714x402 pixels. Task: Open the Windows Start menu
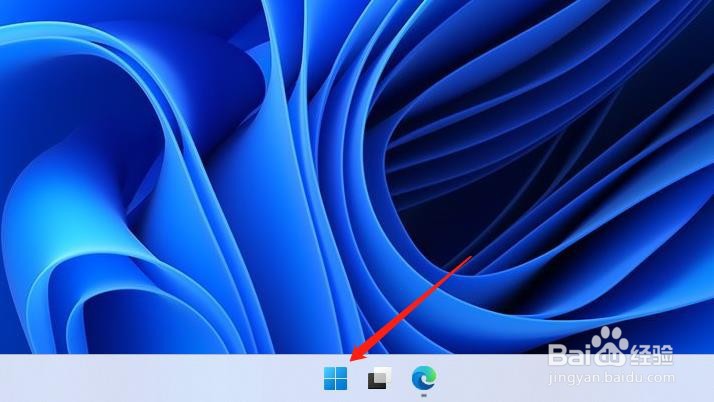tap(335, 379)
